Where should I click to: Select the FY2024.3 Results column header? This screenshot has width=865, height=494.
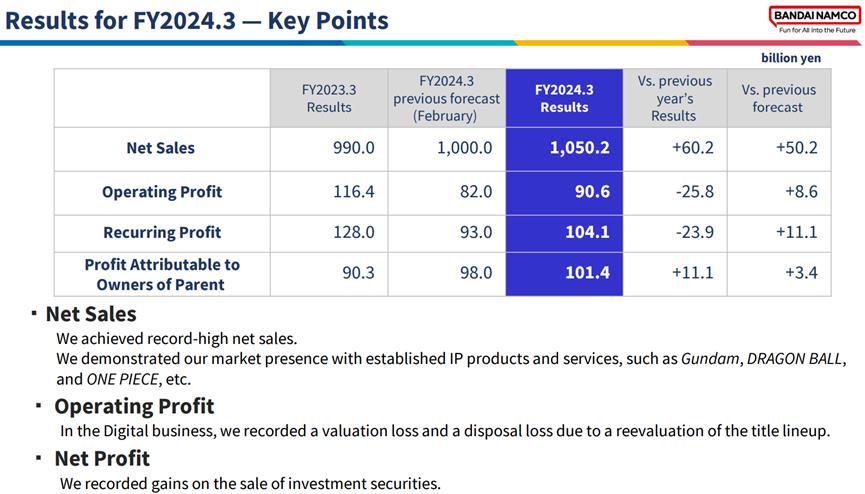tap(564, 98)
